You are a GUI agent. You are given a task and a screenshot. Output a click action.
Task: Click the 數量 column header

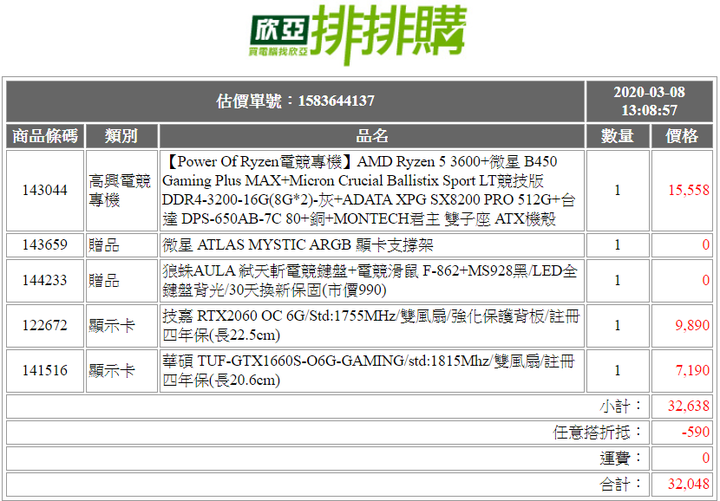coord(617,136)
